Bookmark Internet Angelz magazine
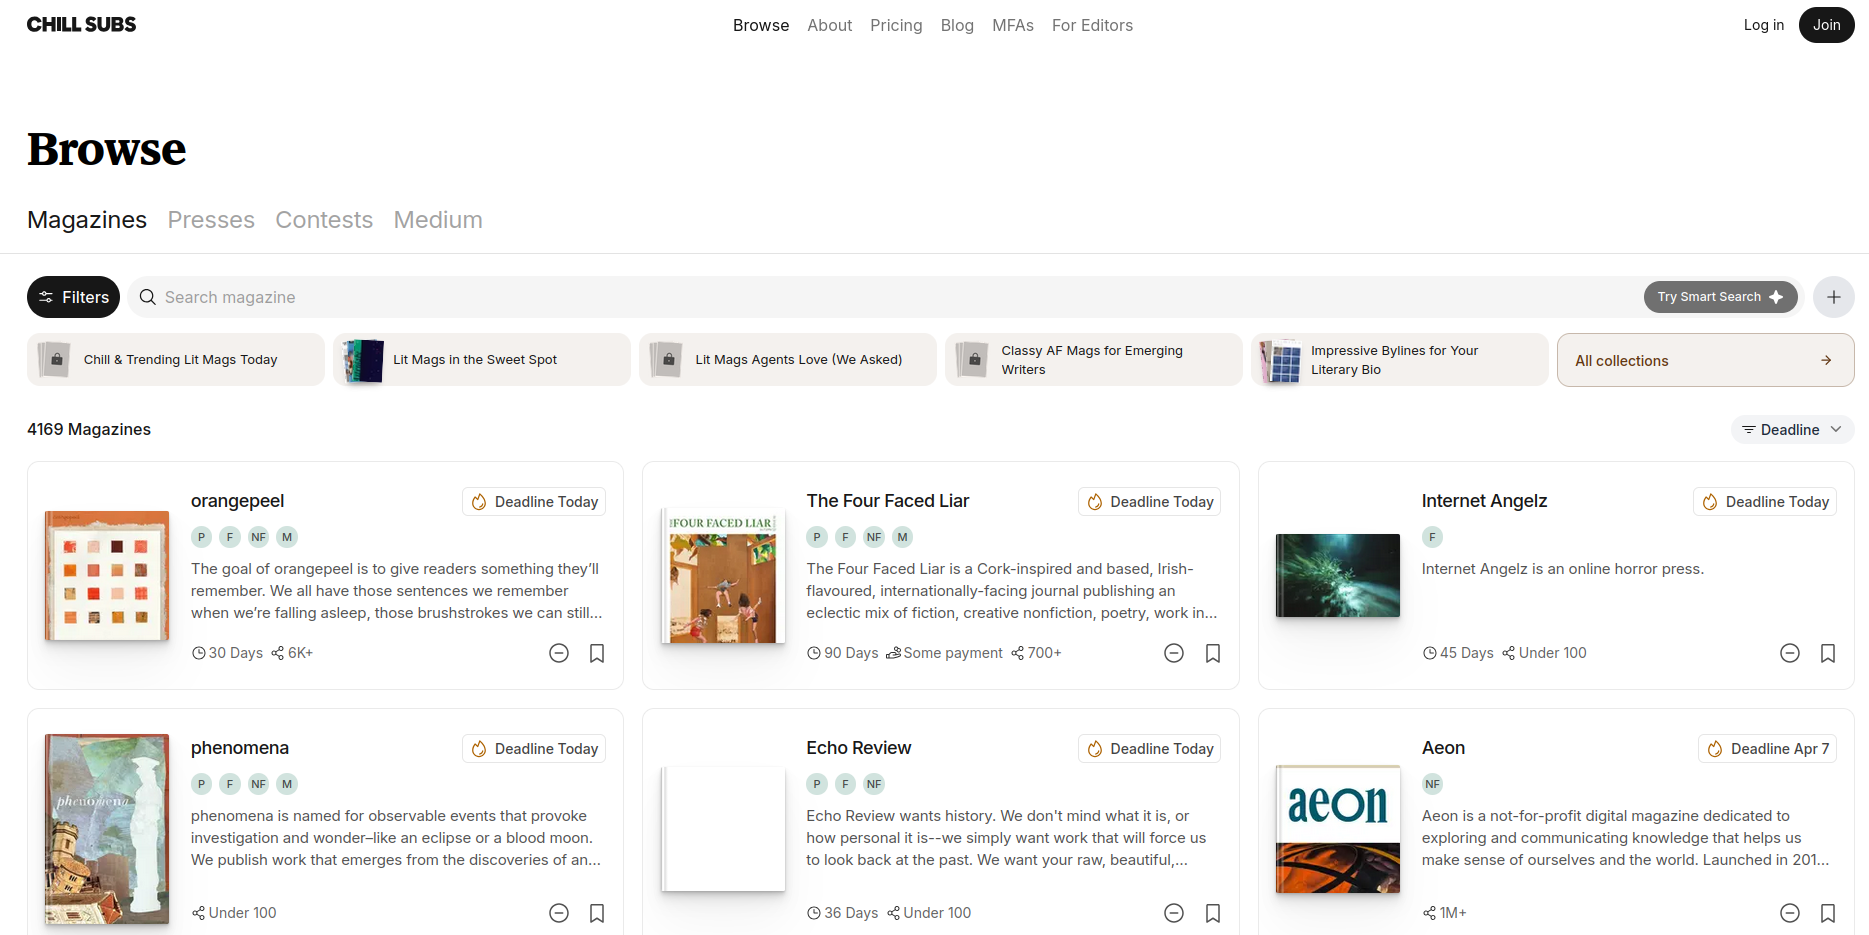The height and width of the screenshot is (935, 1869). click(x=1828, y=653)
